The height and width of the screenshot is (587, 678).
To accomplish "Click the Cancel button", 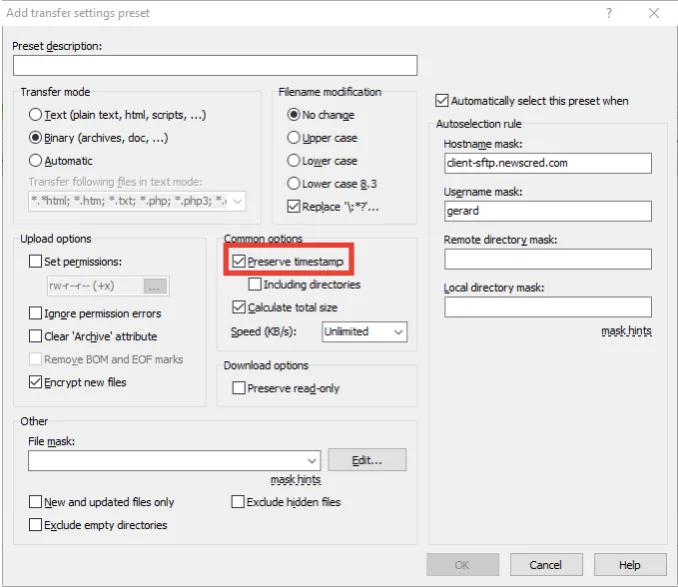I will (546, 565).
